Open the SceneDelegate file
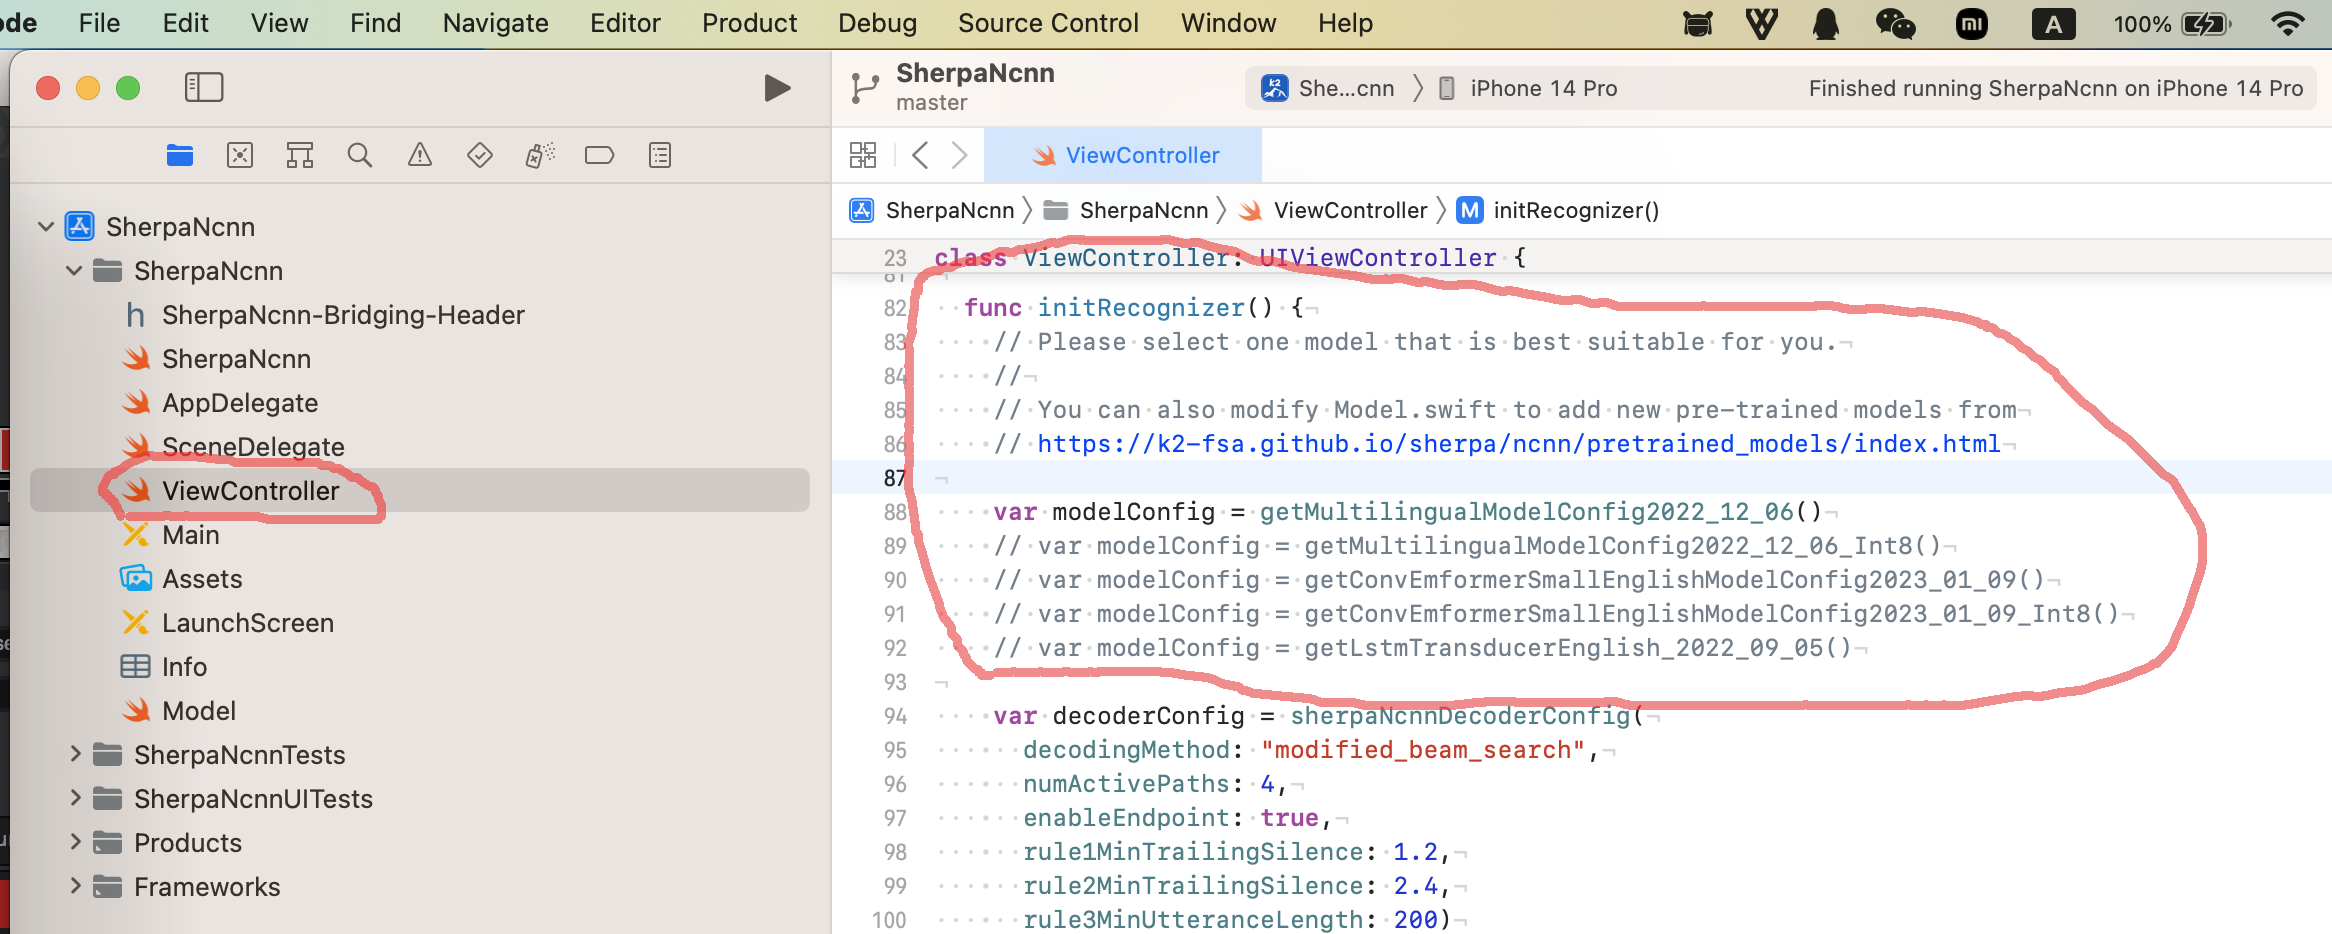Viewport: 2332px width, 934px height. coord(253,447)
